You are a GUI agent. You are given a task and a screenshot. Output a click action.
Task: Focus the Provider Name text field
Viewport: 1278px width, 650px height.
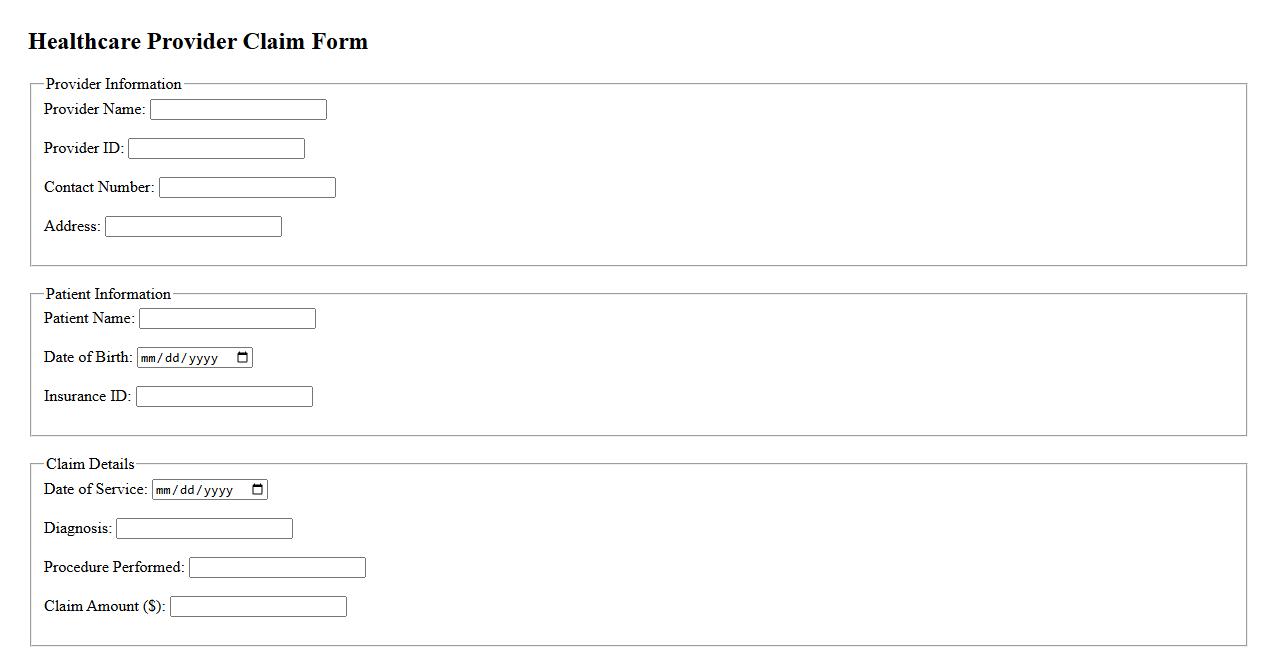tap(238, 110)
